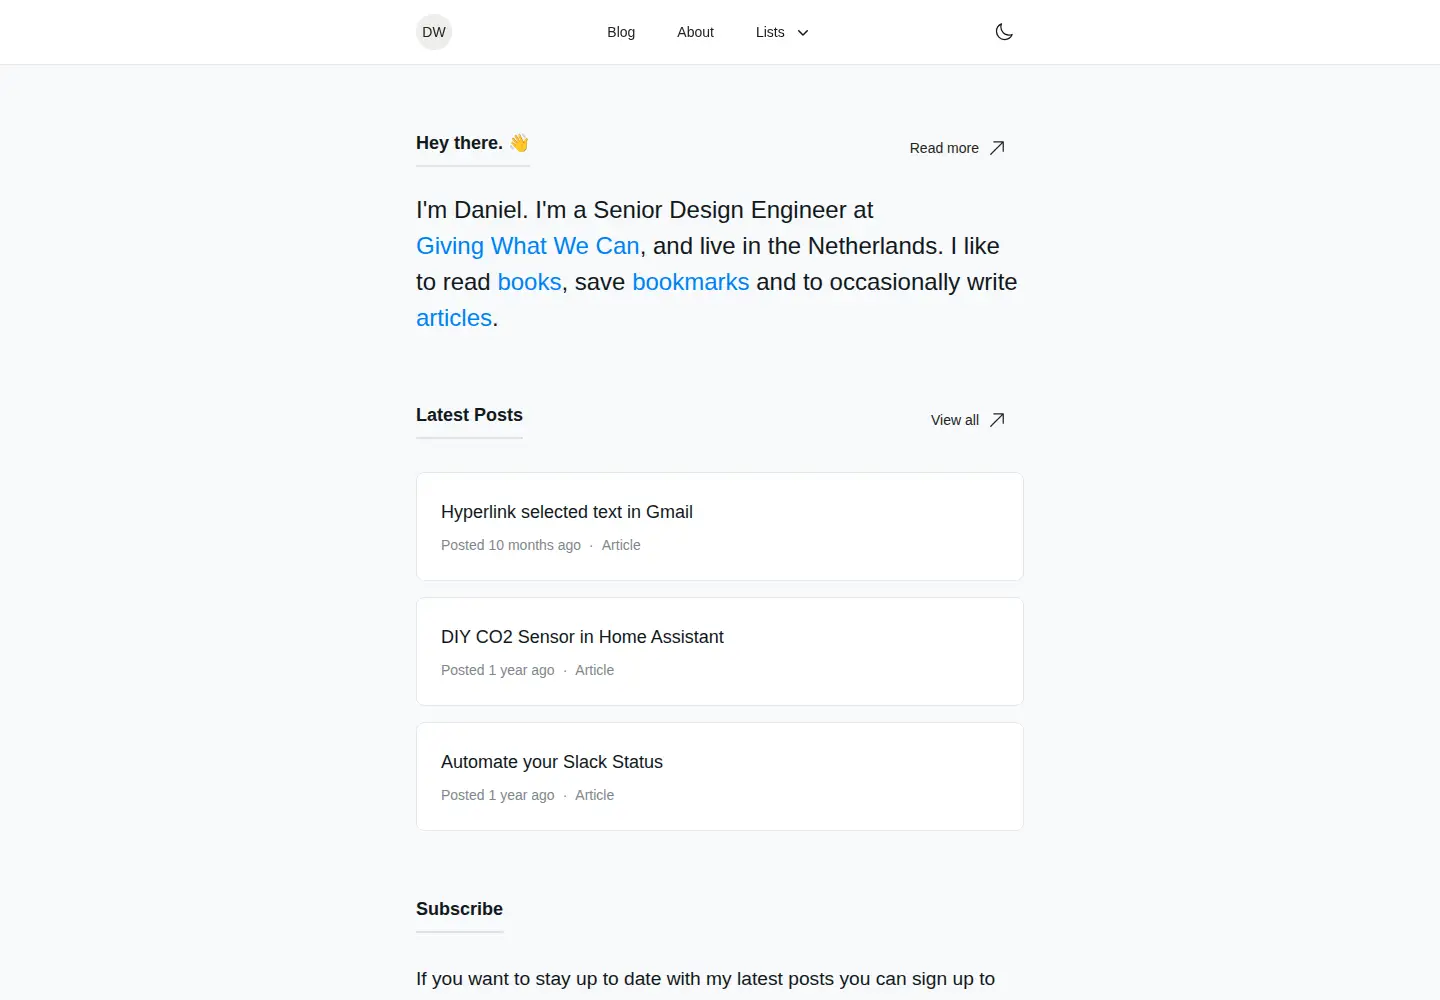Follow the articles link
Screen dimensions: 1440x1000
(x=454, y=318)
